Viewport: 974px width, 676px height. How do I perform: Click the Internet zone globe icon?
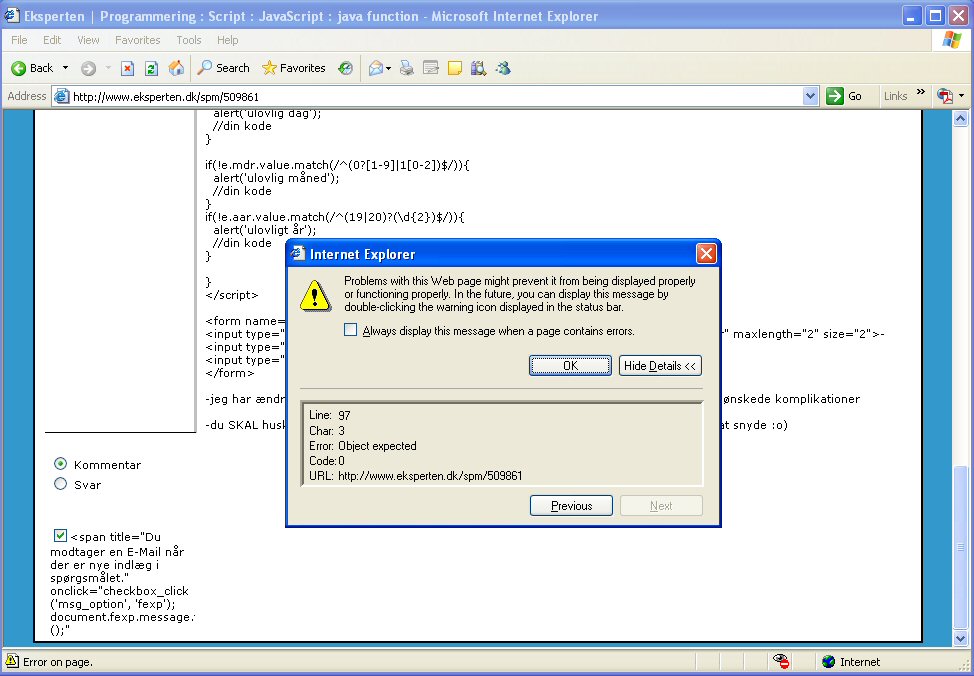click(829, 662)
